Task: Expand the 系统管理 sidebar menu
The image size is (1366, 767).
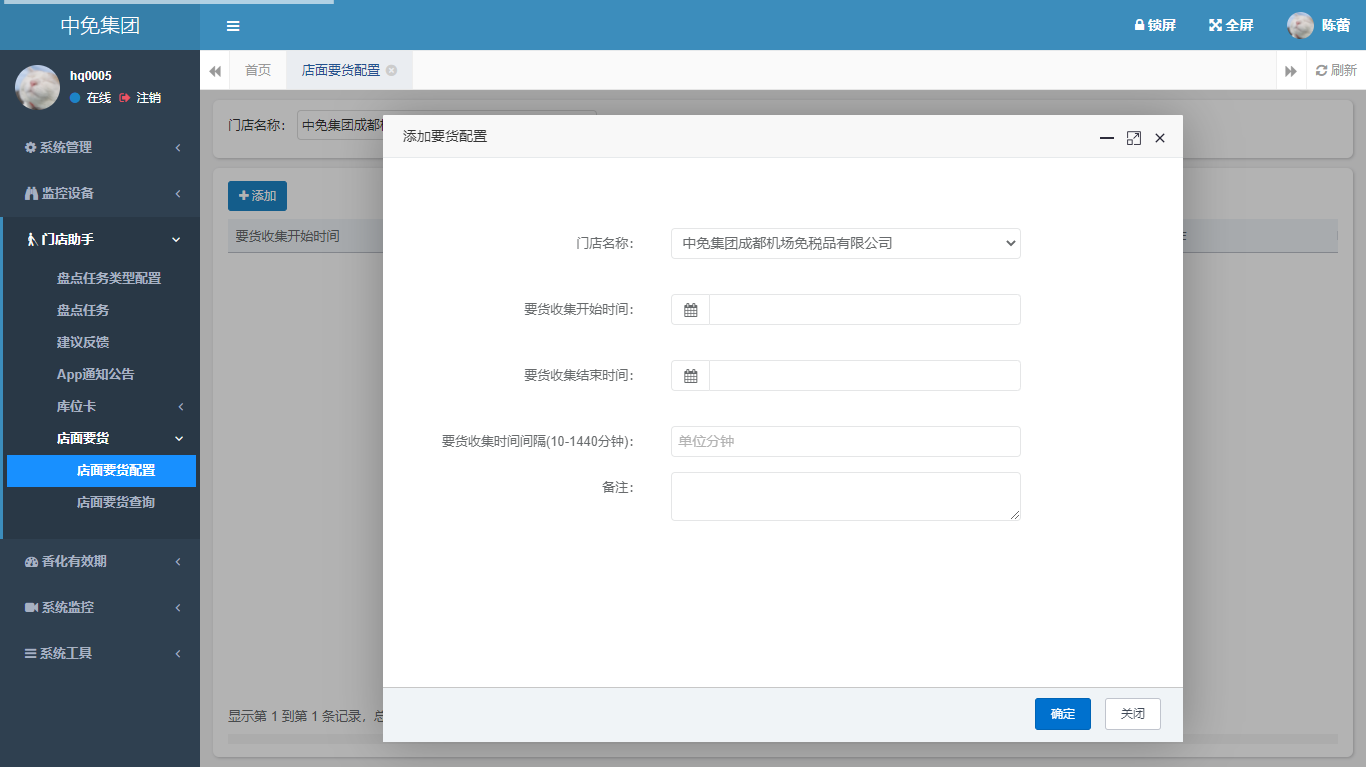Action: tap(100, 147)
